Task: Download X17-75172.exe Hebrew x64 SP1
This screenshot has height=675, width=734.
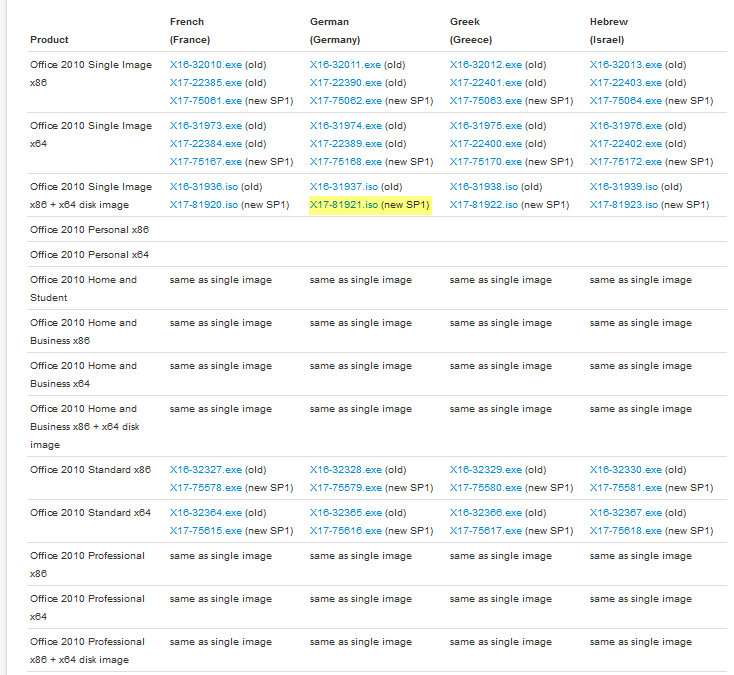Action: coord(625,161)
